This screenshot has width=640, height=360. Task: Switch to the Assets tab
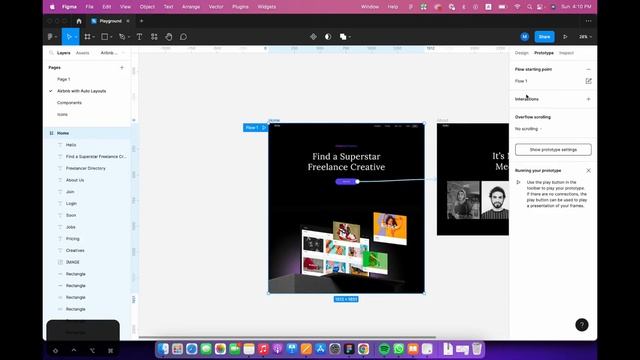tap(82, 53)
